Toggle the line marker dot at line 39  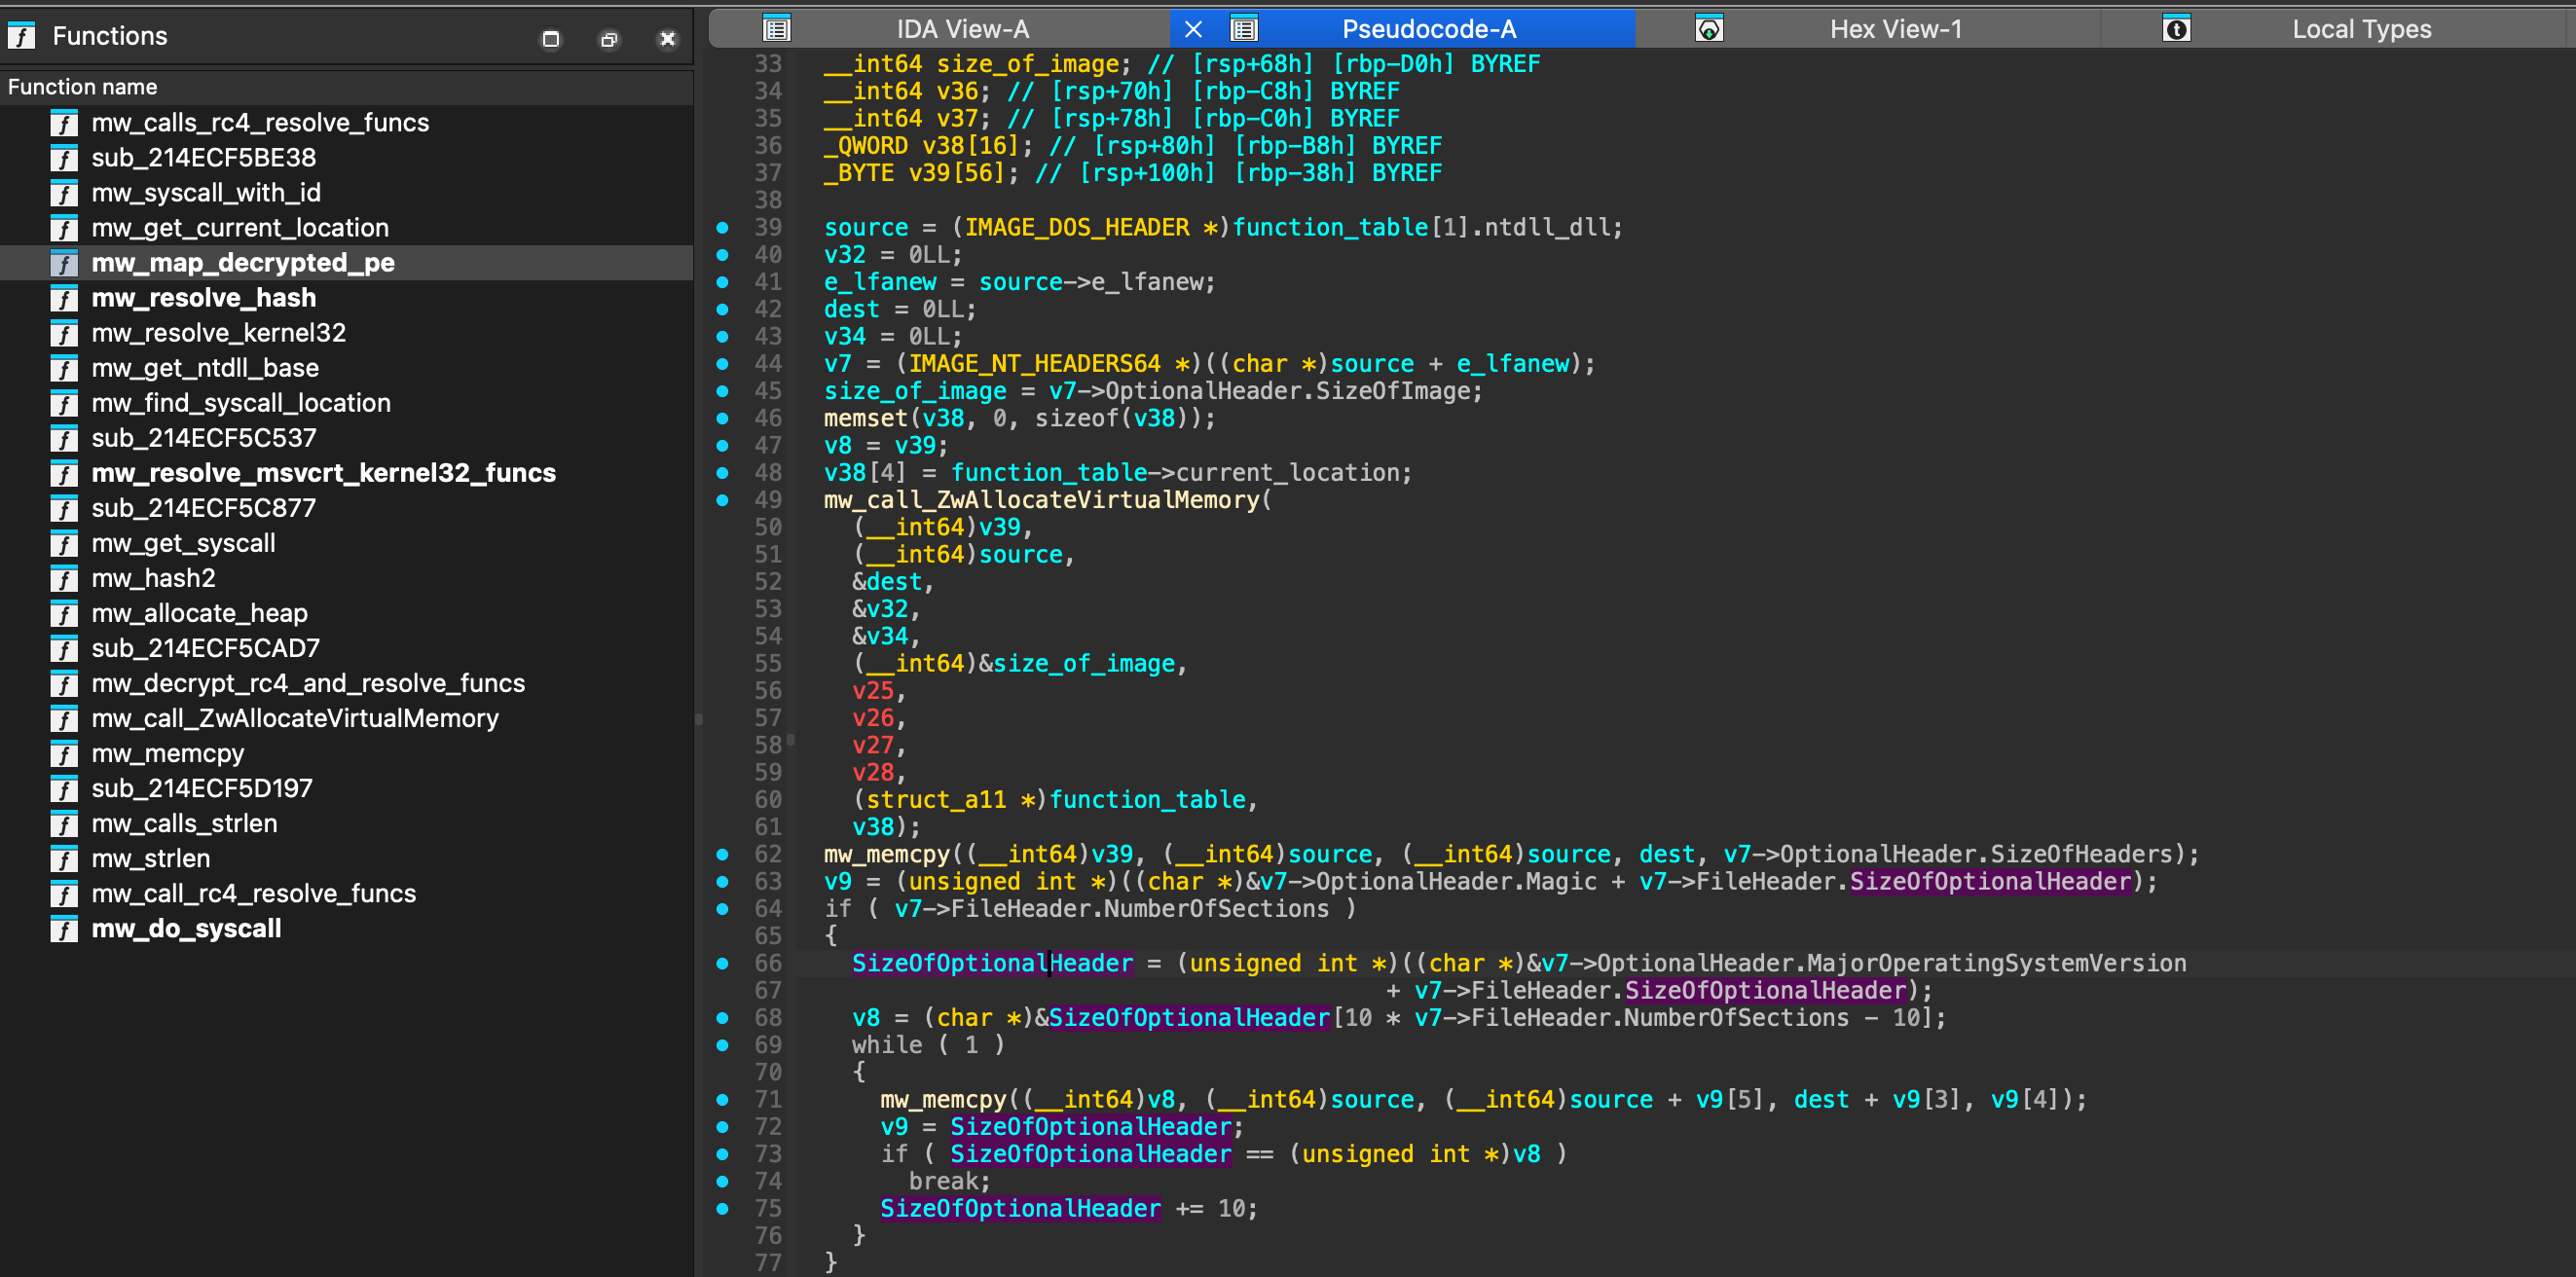click(x=723, y=227)
